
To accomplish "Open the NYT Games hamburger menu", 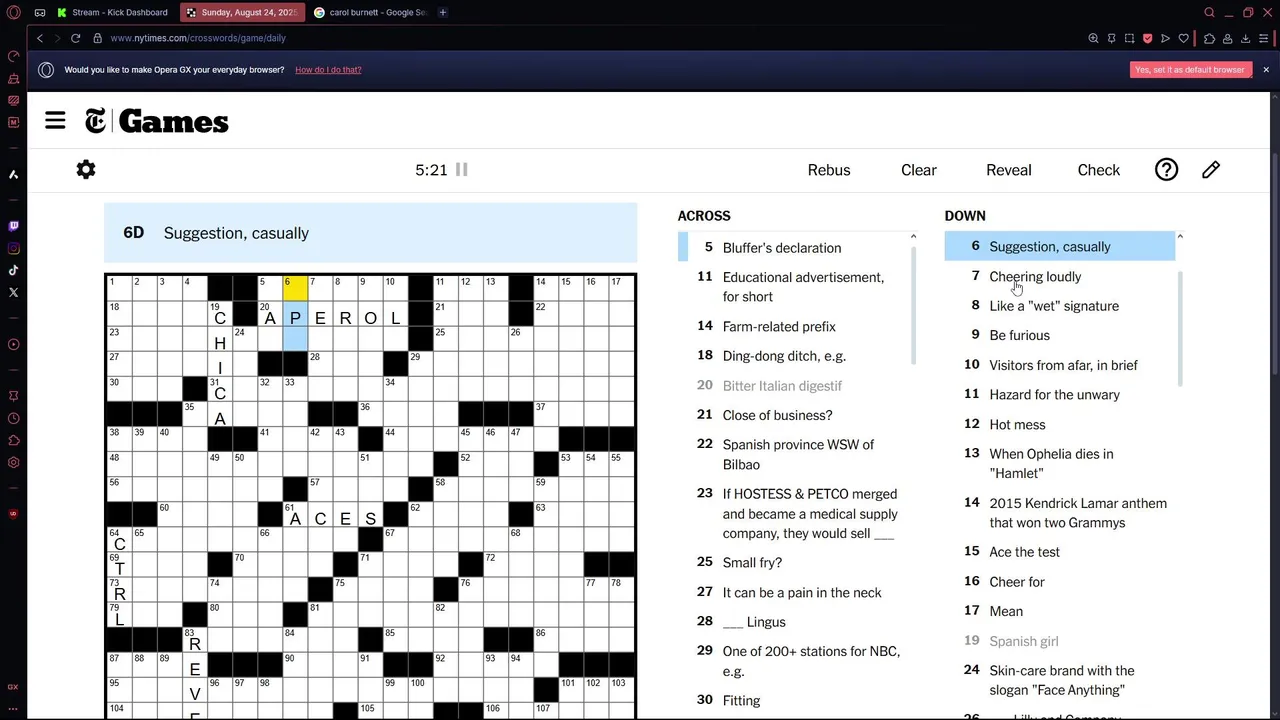I will point(55,121).
